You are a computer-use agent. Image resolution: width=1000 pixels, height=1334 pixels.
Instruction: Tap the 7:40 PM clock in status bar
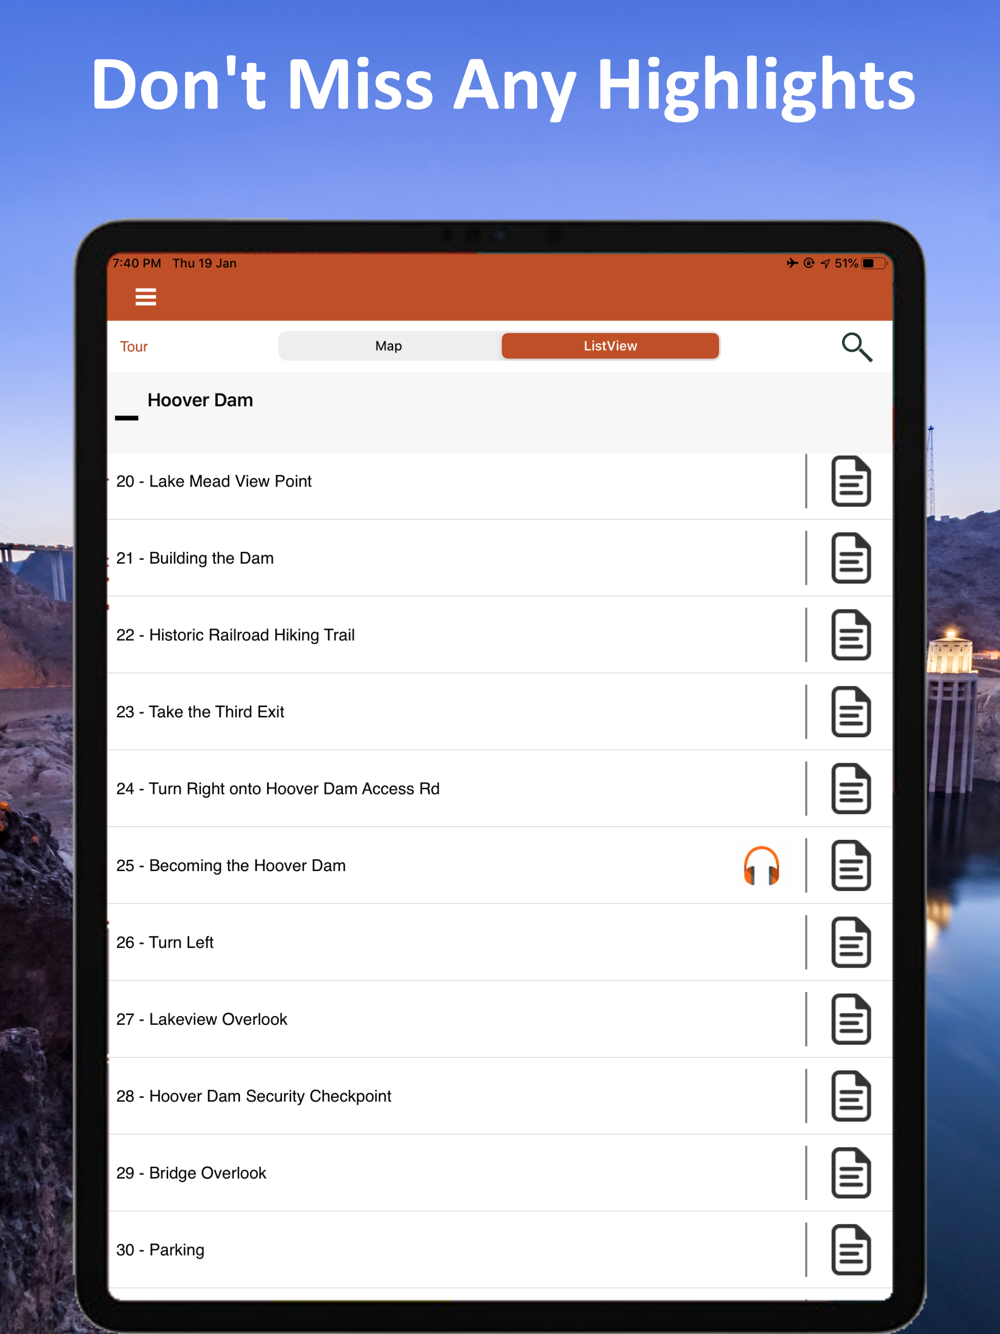[x=137, y=263]
